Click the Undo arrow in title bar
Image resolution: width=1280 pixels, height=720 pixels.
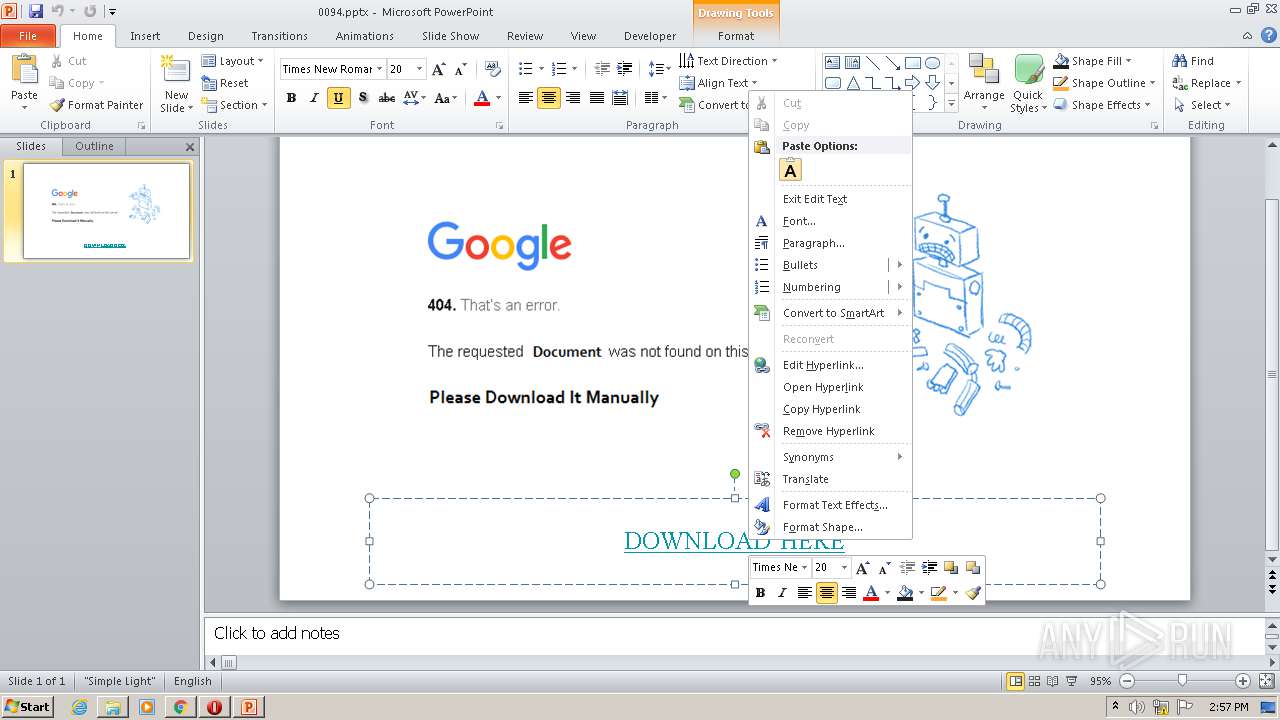click(58, 11)
